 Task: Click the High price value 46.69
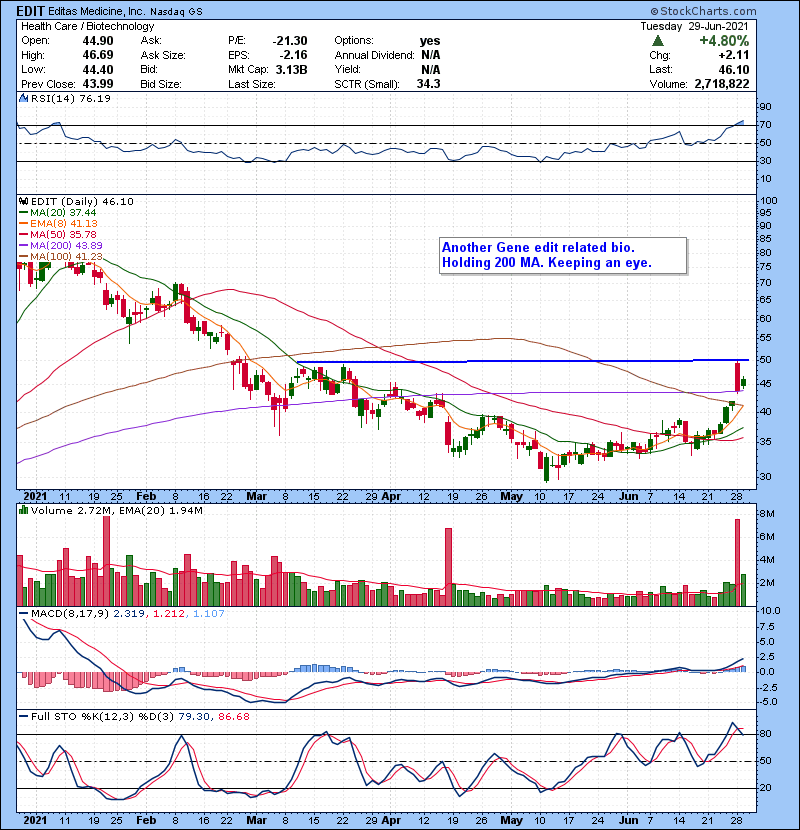coord(98,55)
